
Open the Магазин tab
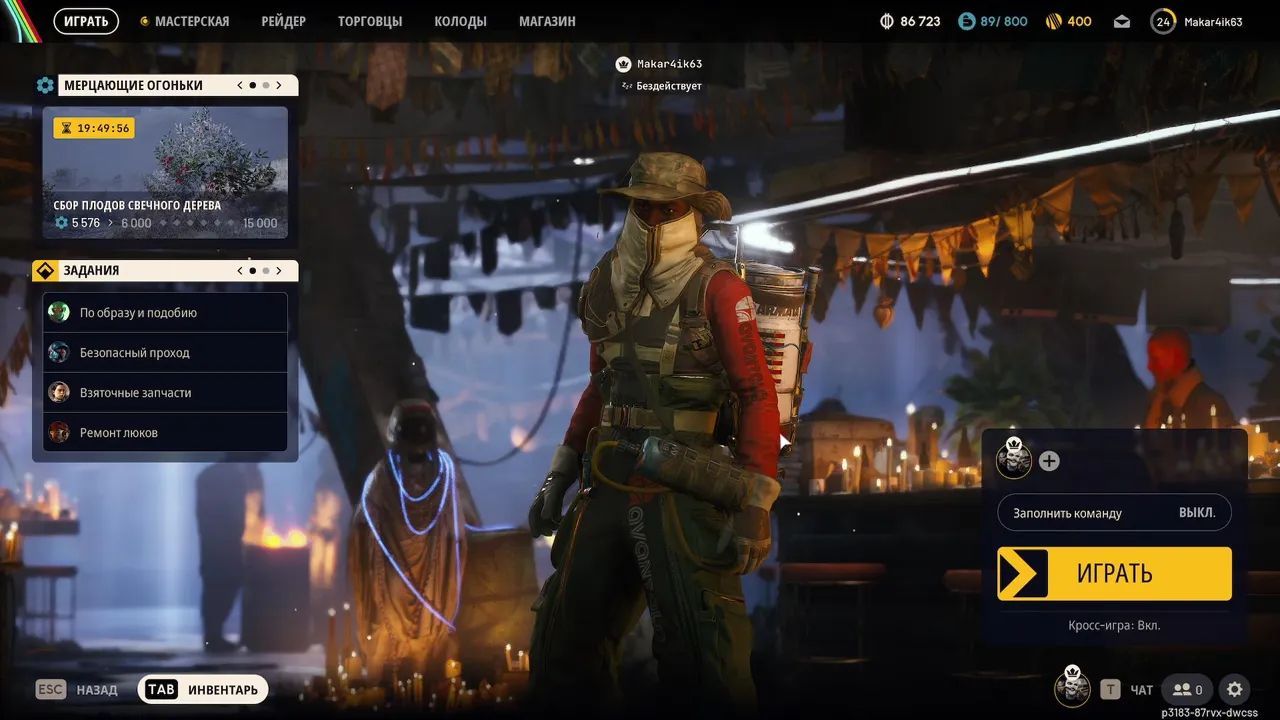pos(547,21)
